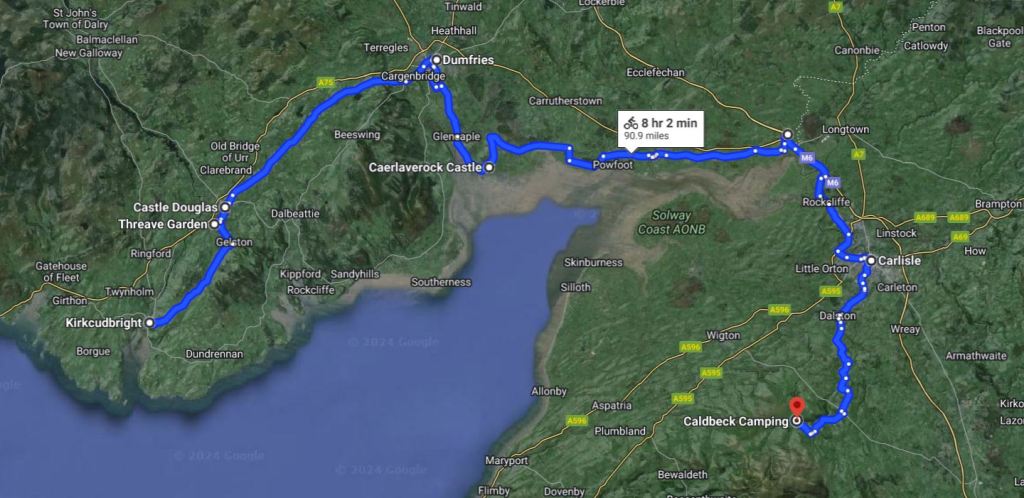Viewport: 1024px width, 498px height.
Task: Select the Caerlaverock Castle waypoint marker
Action: [x=489, y=168]
